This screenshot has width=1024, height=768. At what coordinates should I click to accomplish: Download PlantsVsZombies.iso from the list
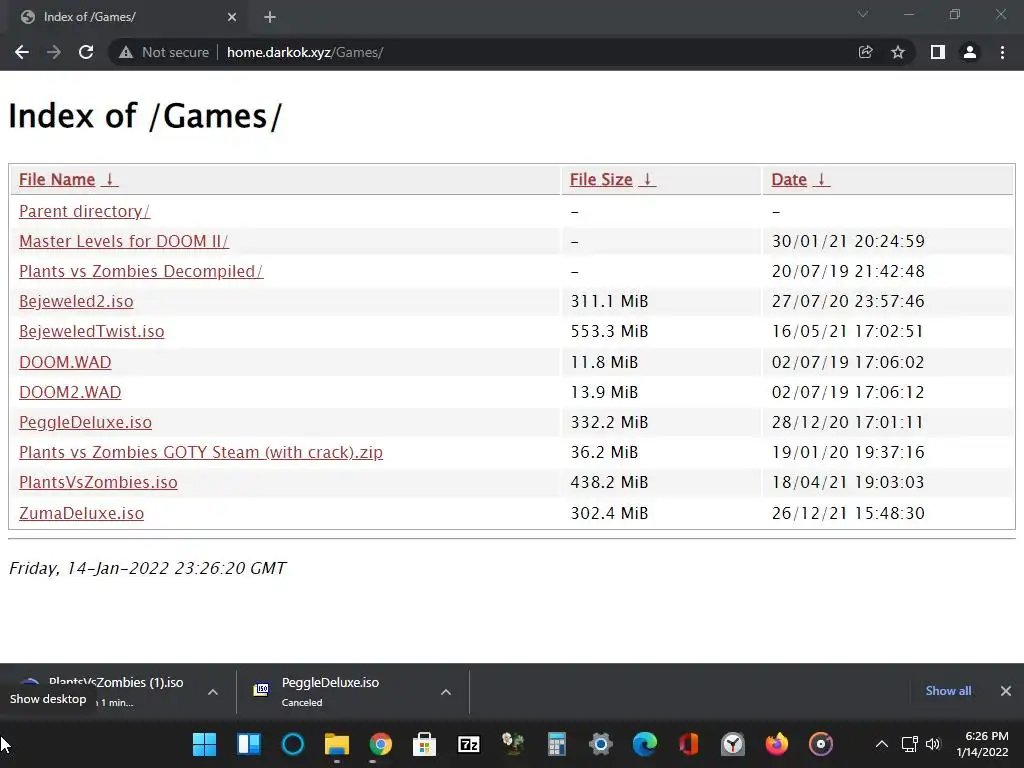[x=98, y=482]
